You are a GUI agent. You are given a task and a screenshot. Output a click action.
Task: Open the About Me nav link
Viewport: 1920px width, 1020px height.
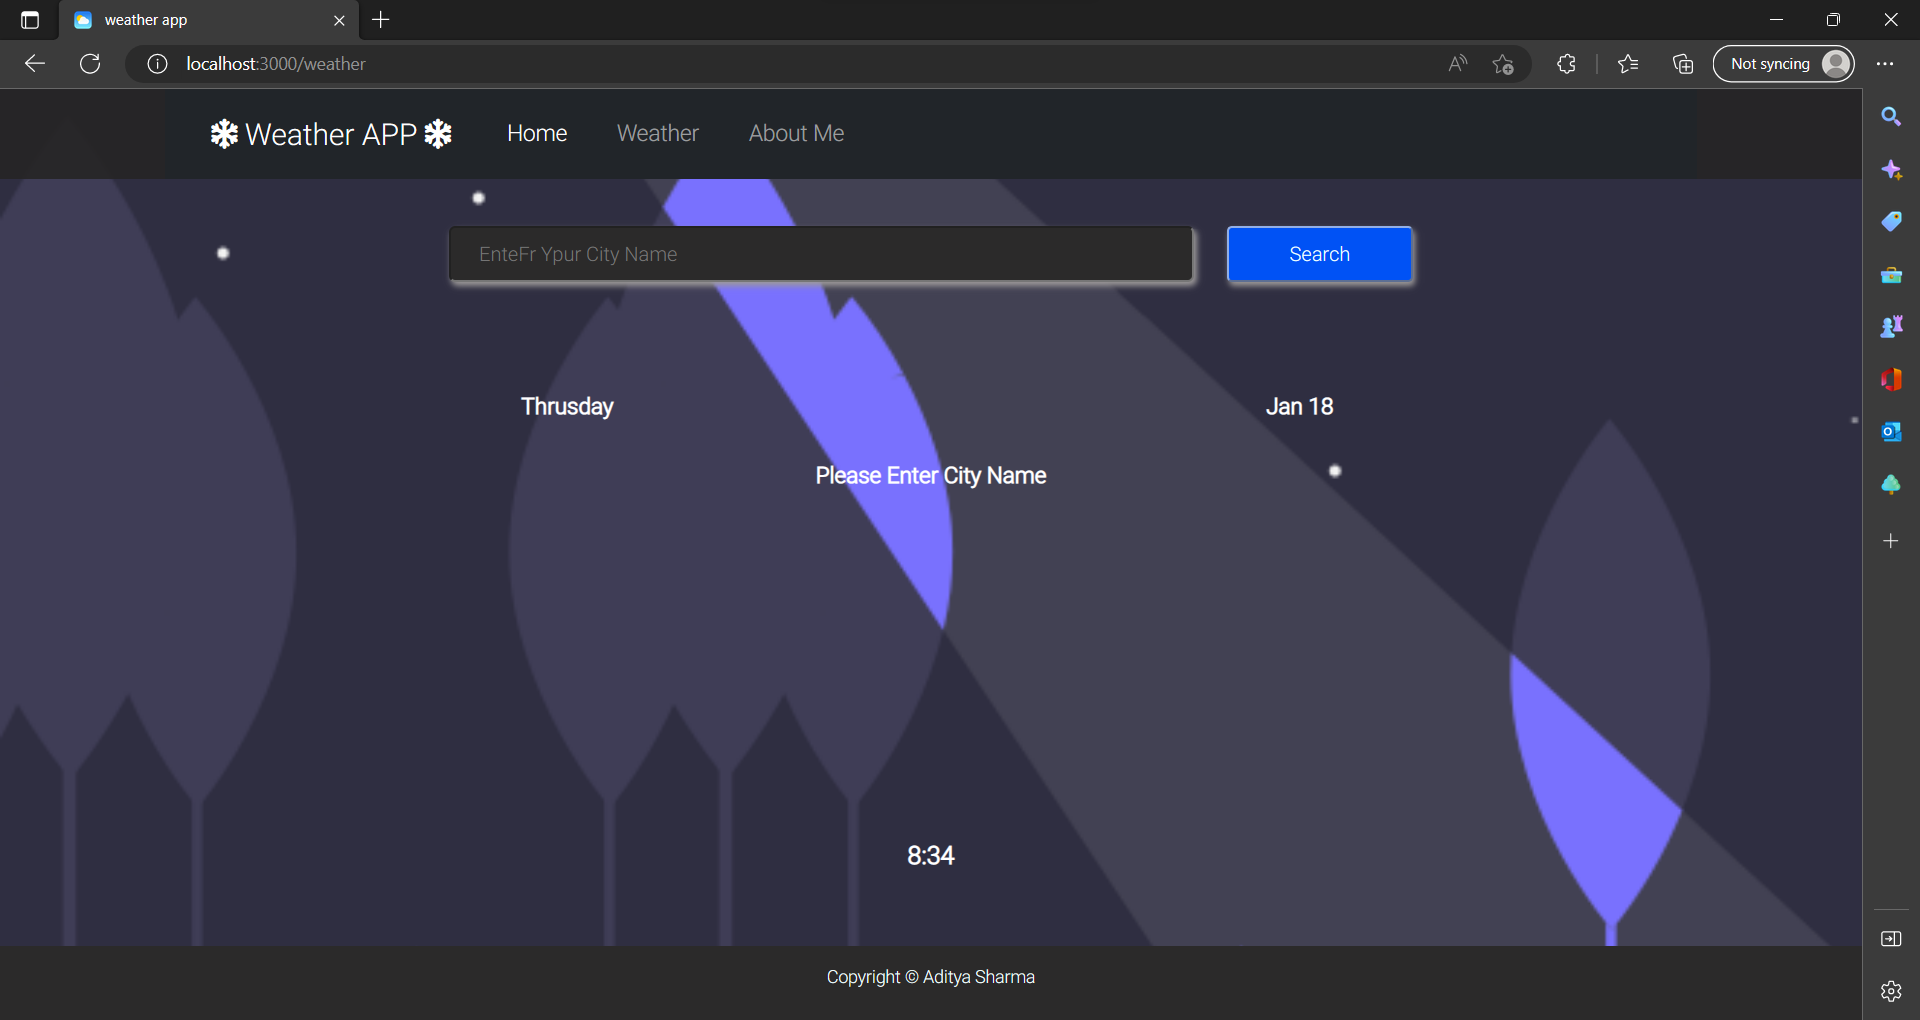click(x=797, y=133)
